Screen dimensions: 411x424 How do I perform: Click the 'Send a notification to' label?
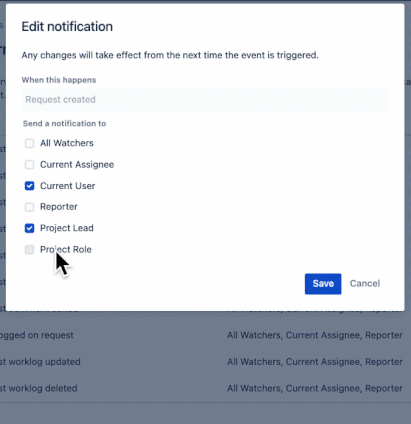pyautogui.click(x=64, y=124)
